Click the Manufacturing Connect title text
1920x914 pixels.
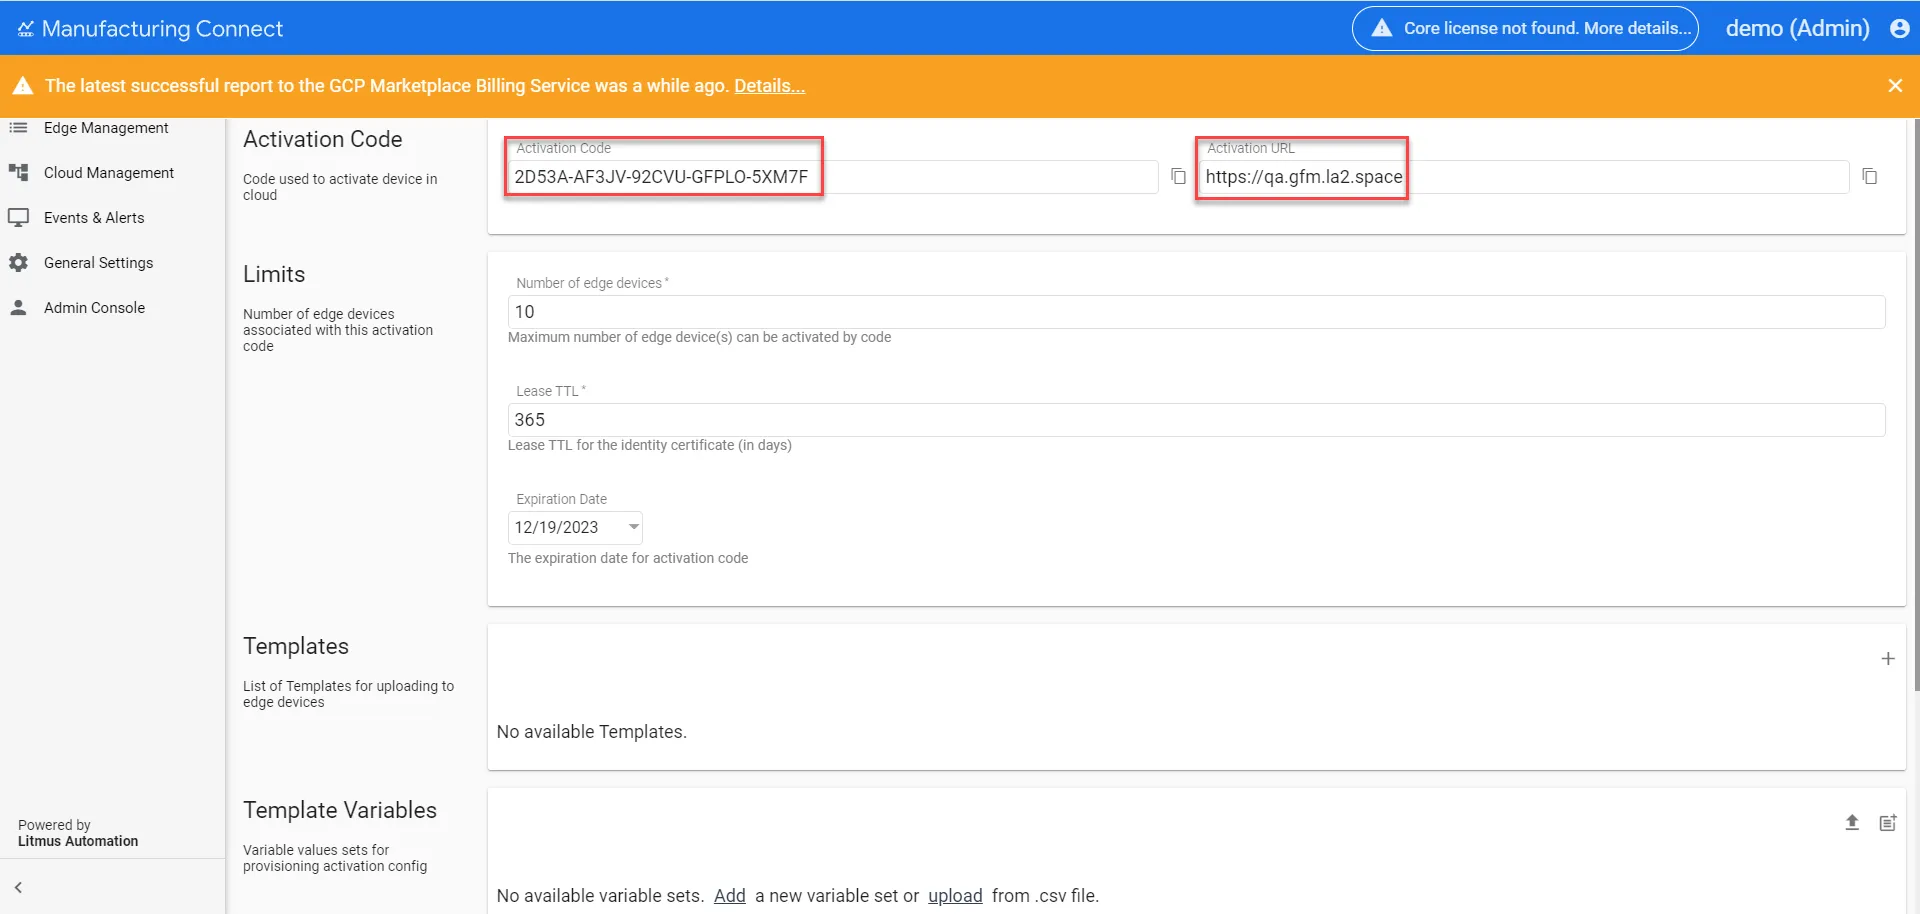coord(162,28)
